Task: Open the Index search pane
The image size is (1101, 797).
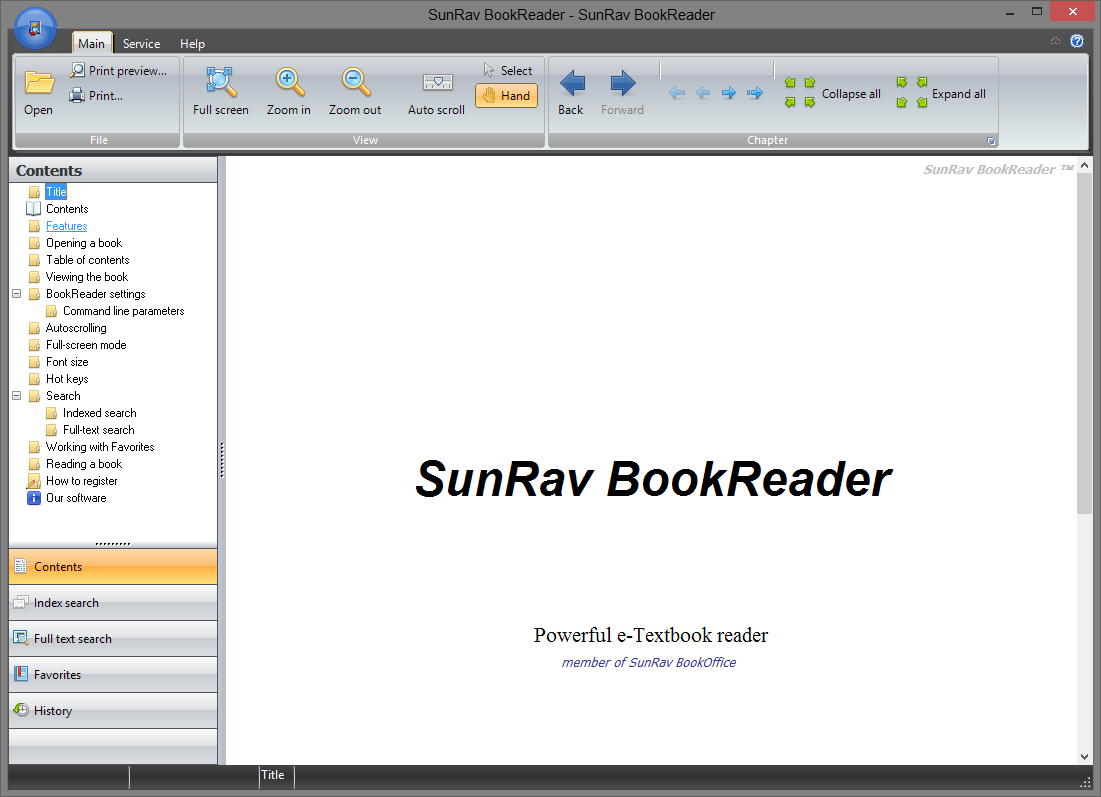Action: pyautogui.click(x=113, y=602)
